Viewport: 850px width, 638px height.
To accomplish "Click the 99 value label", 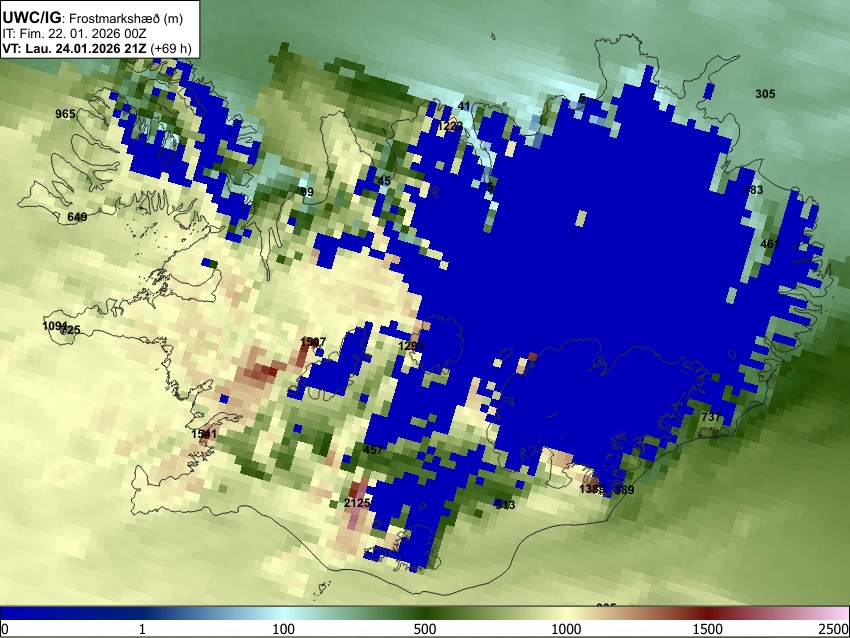I will click(x=307, y=192).
